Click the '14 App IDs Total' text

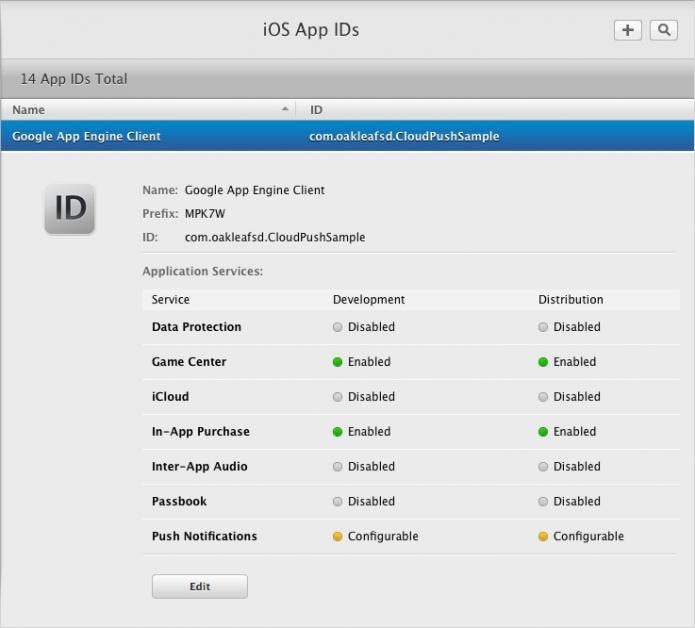coord(74,79)
